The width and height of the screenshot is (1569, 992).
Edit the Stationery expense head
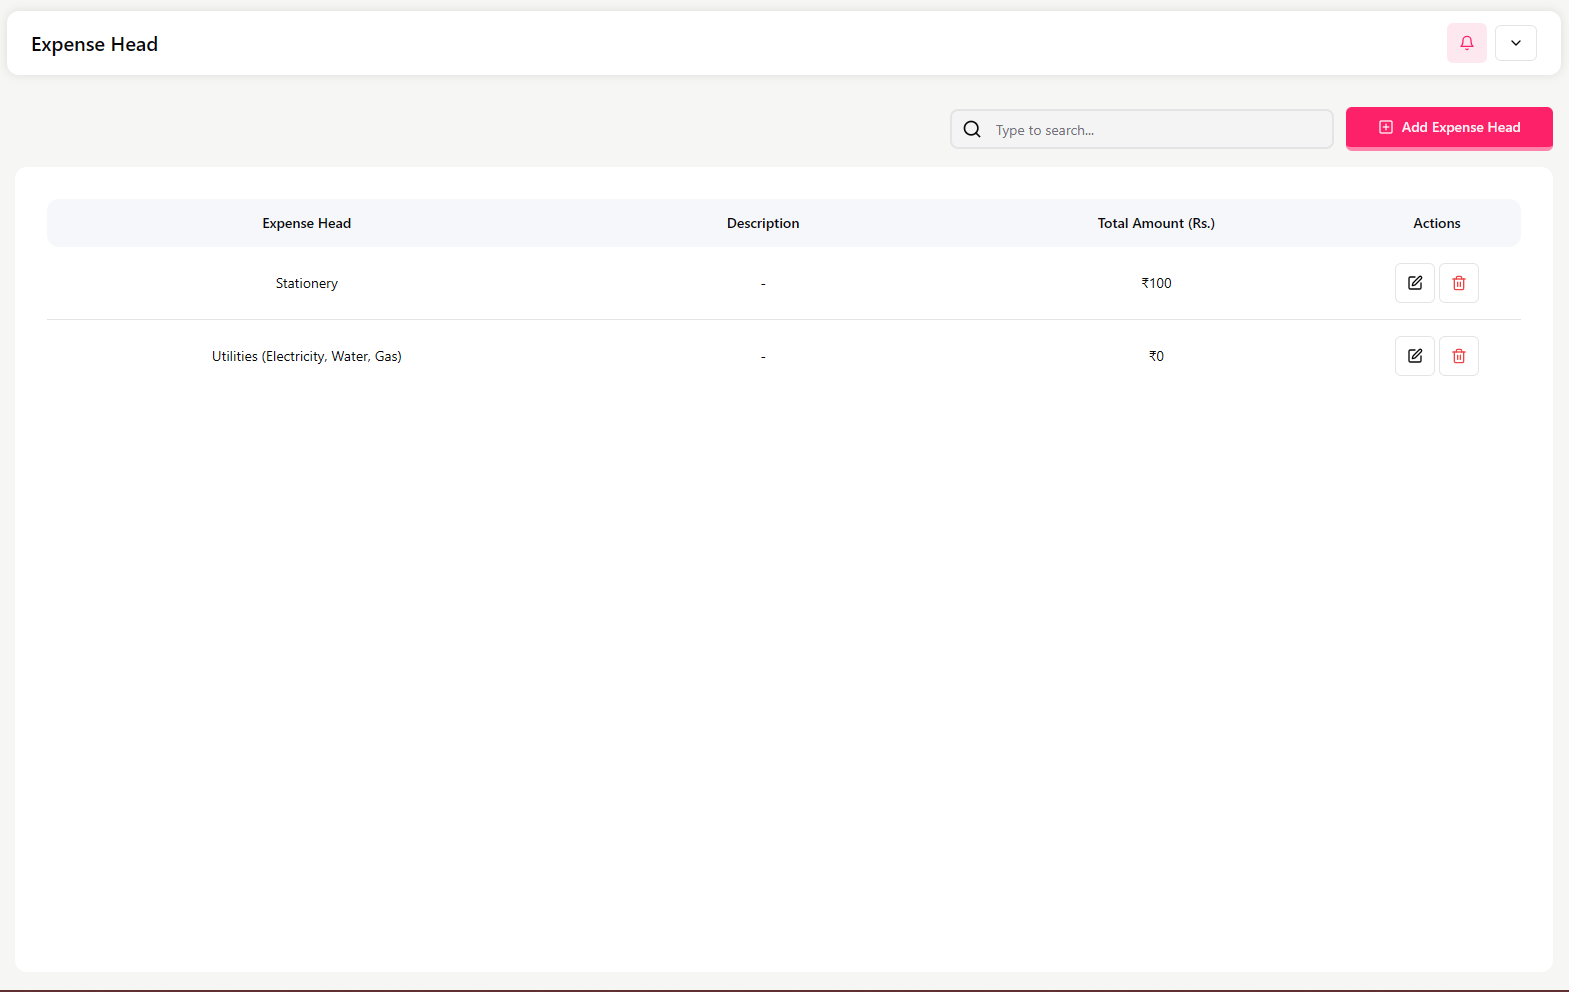(x=1414, y=283)
